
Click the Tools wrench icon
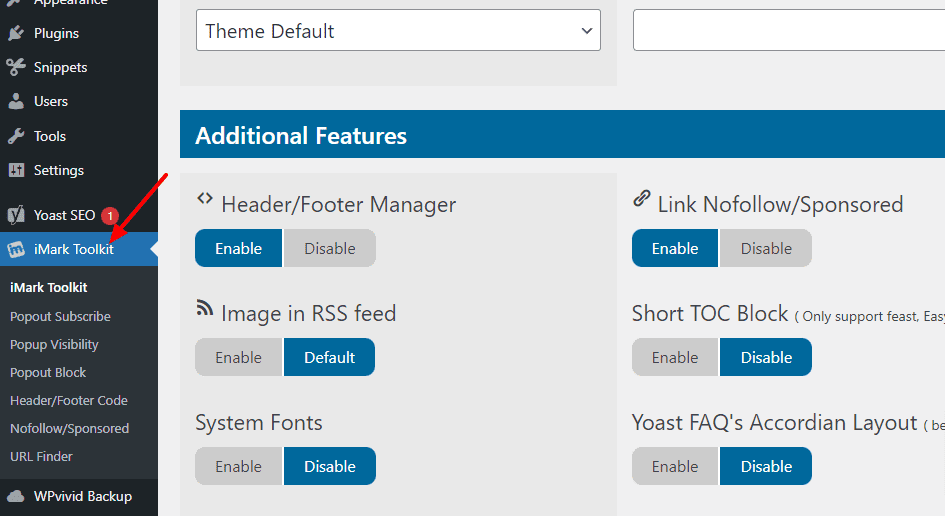(16, 136)
